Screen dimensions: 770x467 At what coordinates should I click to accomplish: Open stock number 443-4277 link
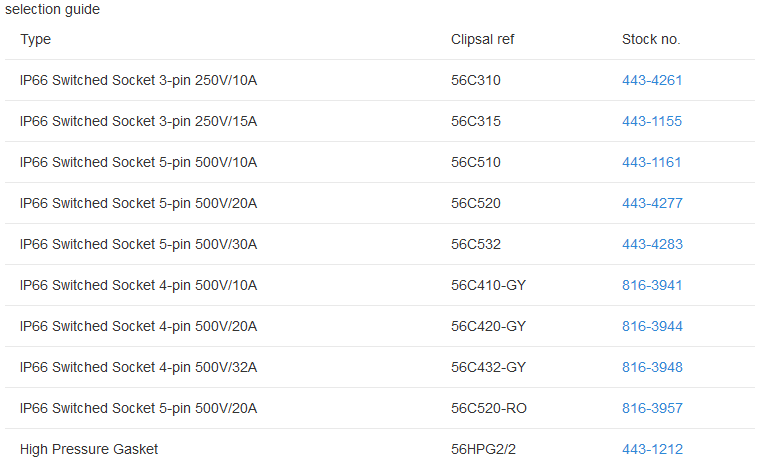(652, 203)
